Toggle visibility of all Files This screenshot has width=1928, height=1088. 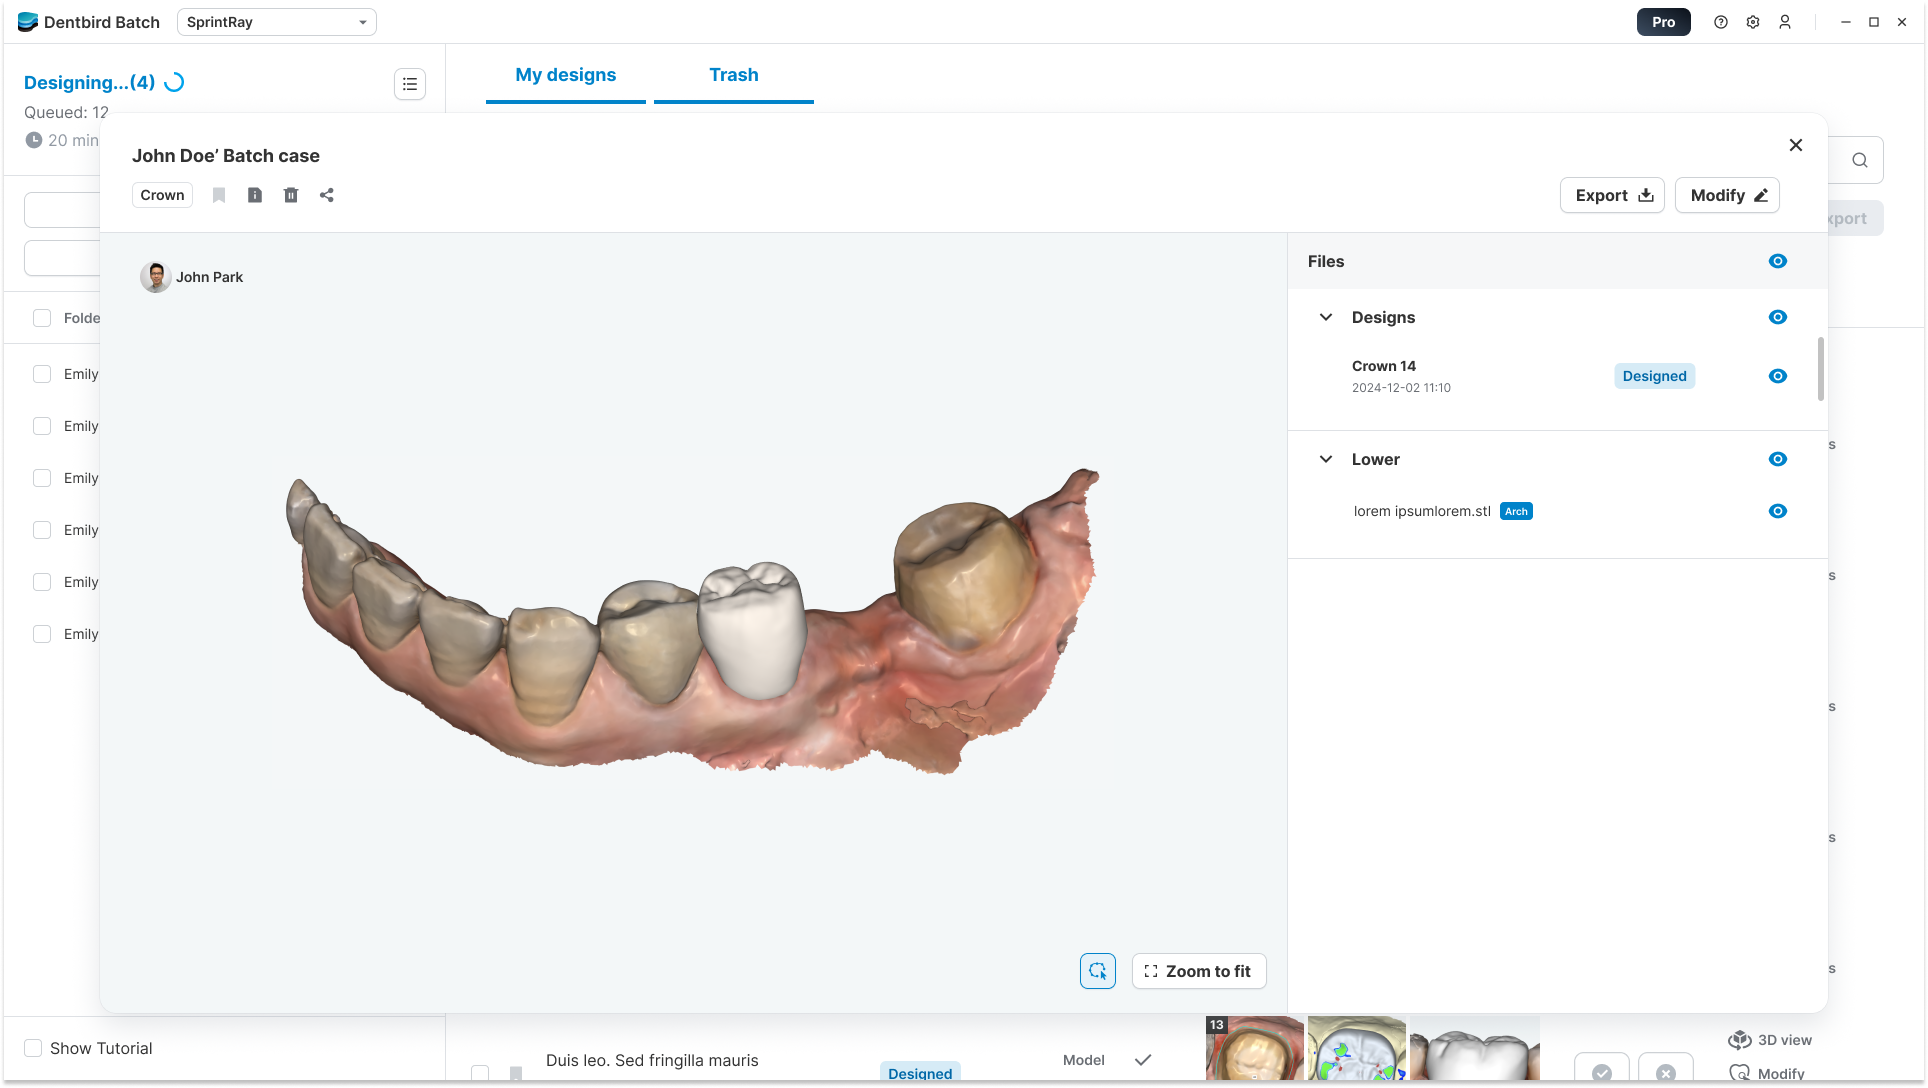(1777, 261)
